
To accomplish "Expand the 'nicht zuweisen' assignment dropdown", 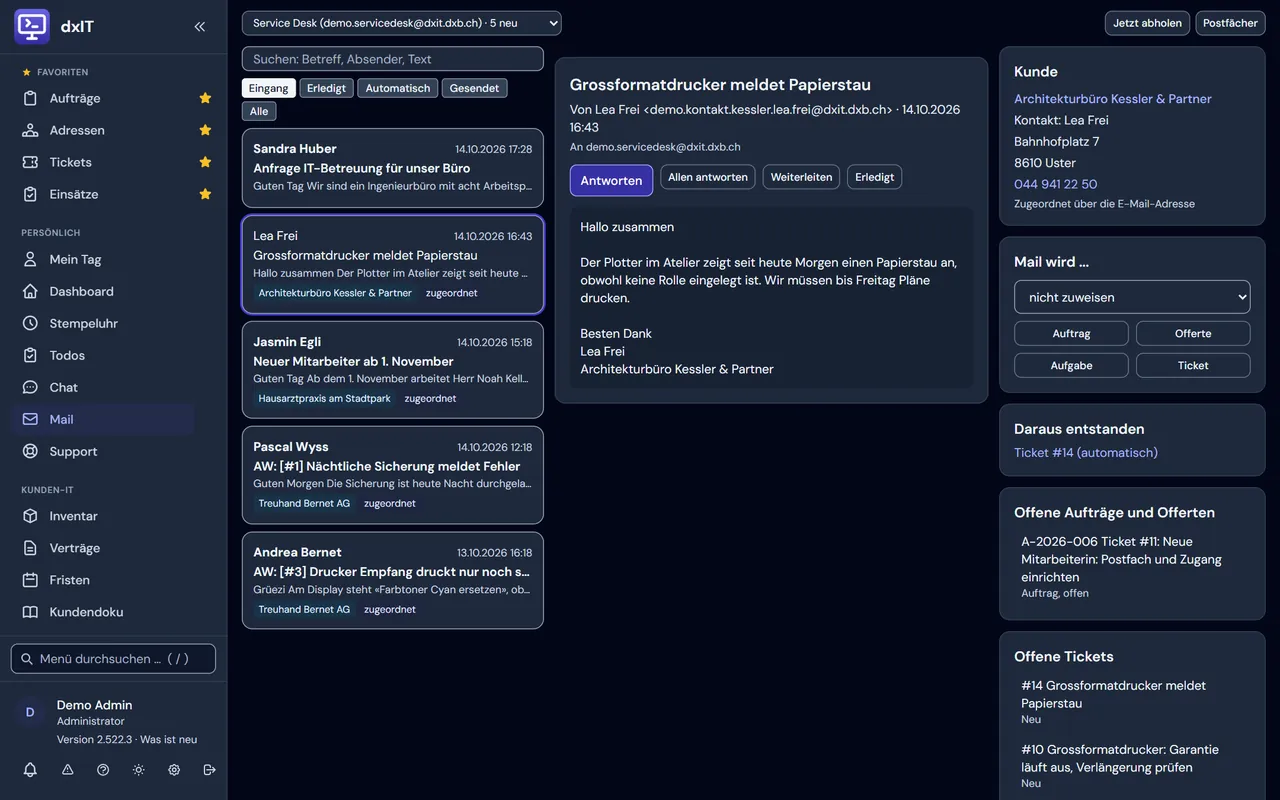I will 1132,297.
